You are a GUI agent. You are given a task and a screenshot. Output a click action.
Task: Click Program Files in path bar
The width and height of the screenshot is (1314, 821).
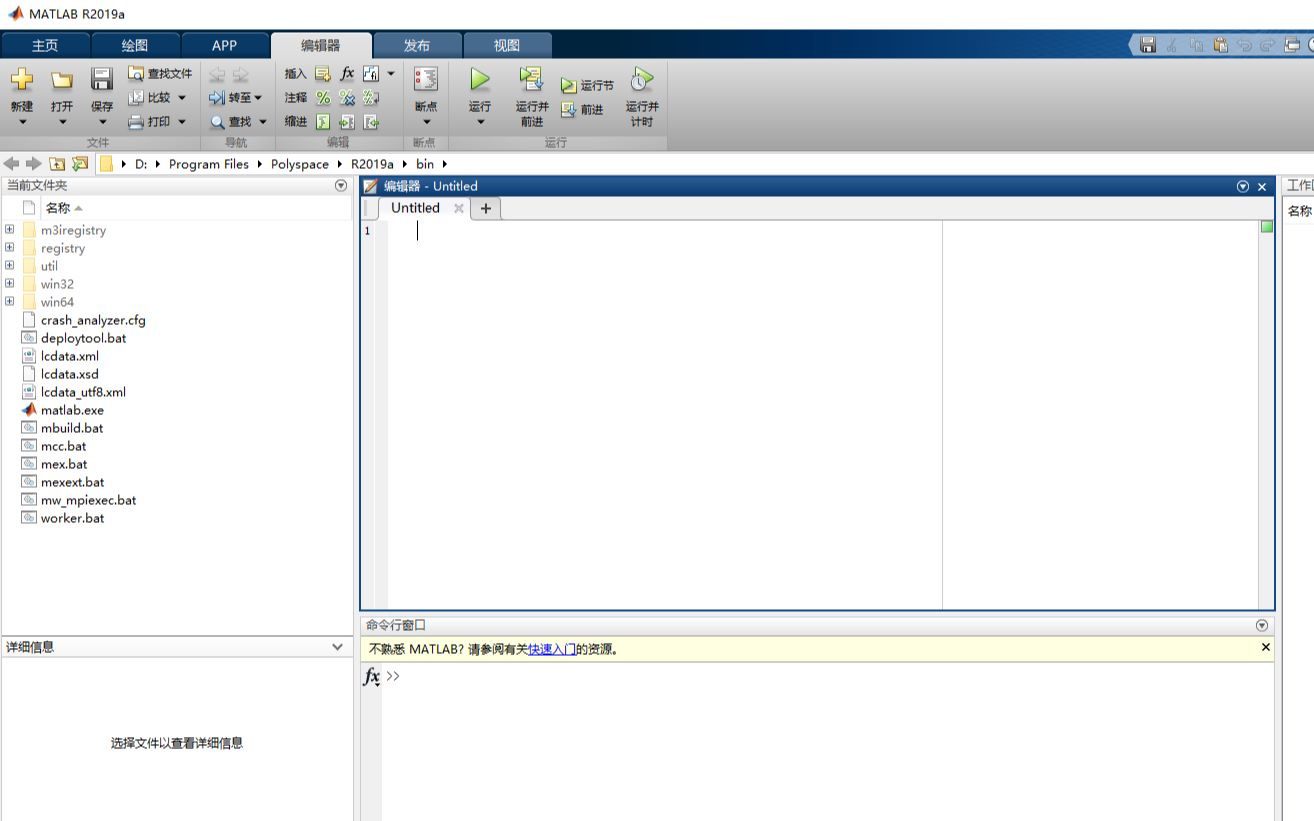click(x=209, y=164)
